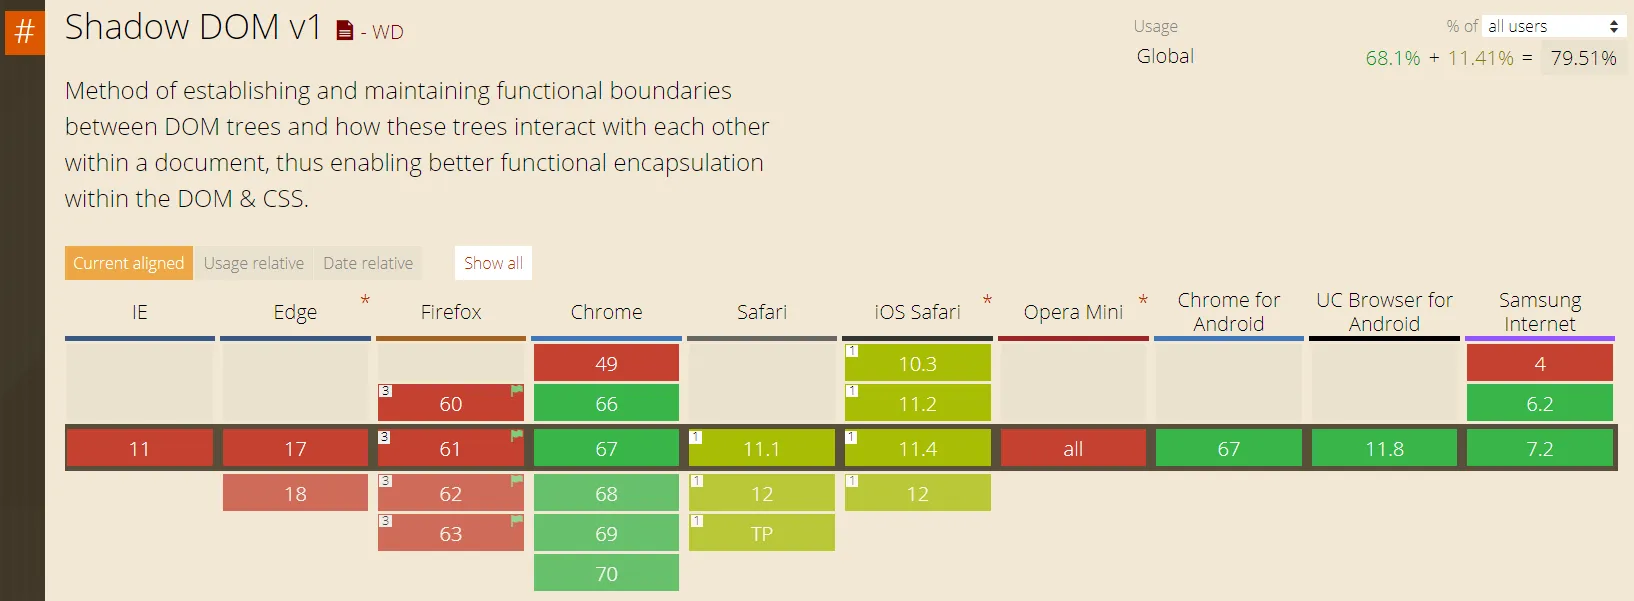Select the Samsung Internet column header
Screen dimensions: 1634x601
[1539, 312]
